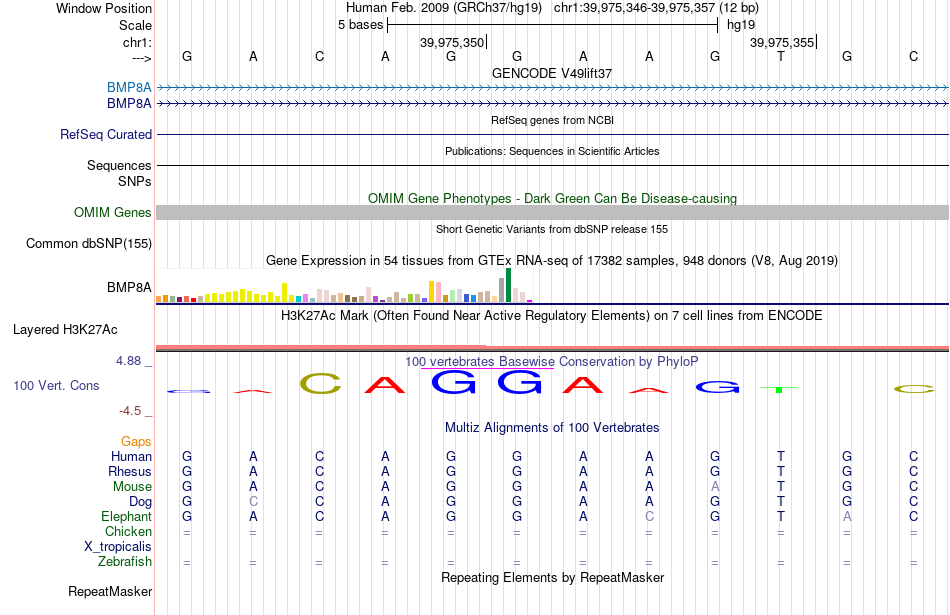The height and width of the screenshot is (615, 950).
Task: Click the 39,975,355 position marker
Action: tap(782, 42)
